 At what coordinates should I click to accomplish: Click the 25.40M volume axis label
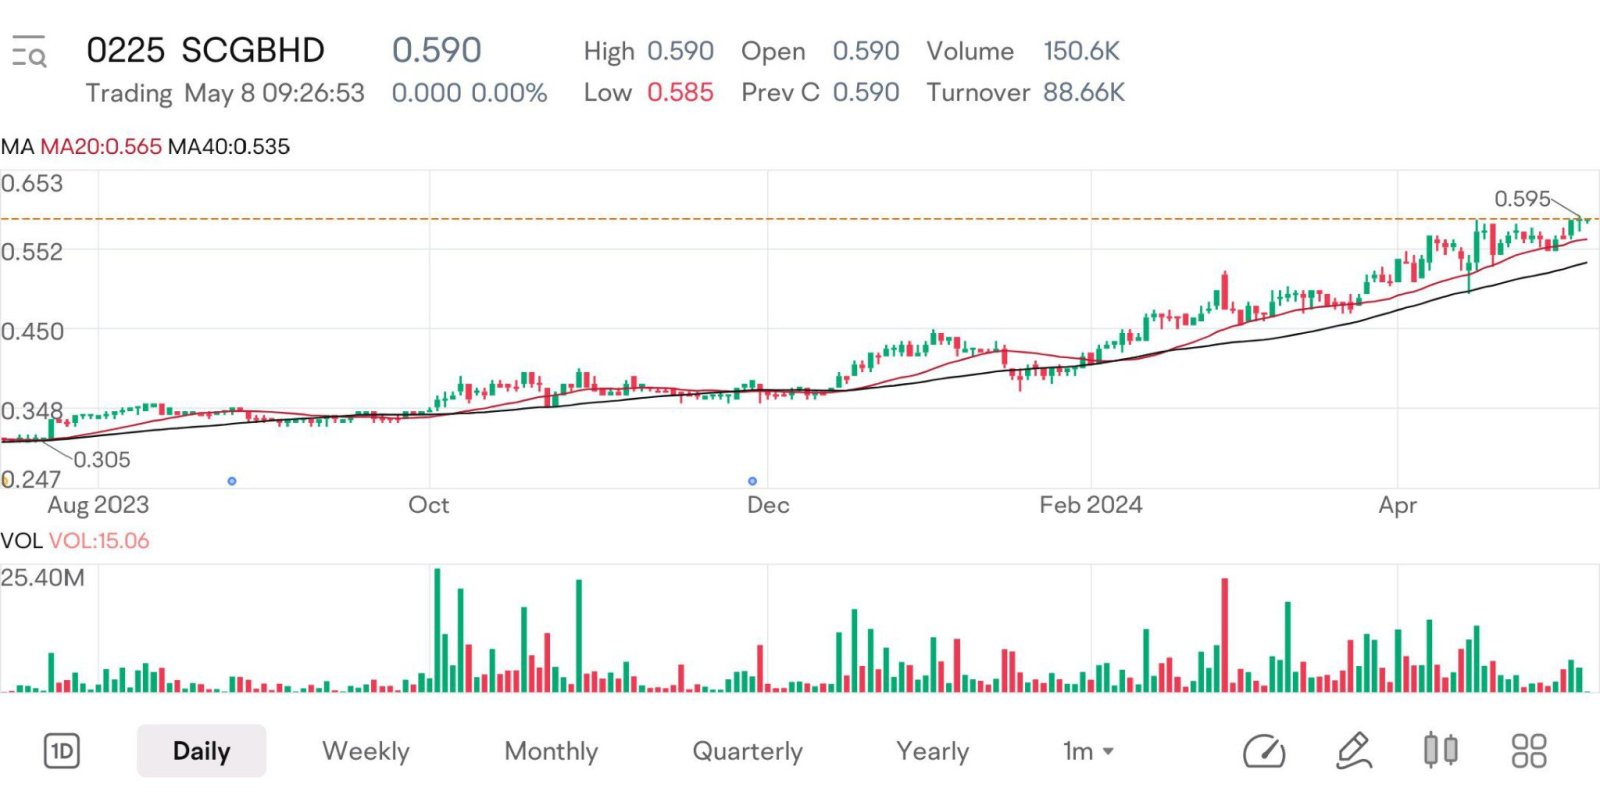coord(43,578)
